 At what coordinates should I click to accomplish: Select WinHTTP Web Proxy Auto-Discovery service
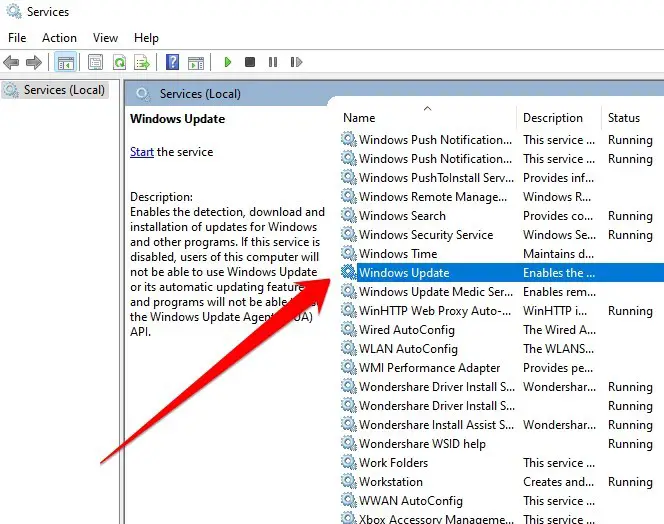point(502,311)
